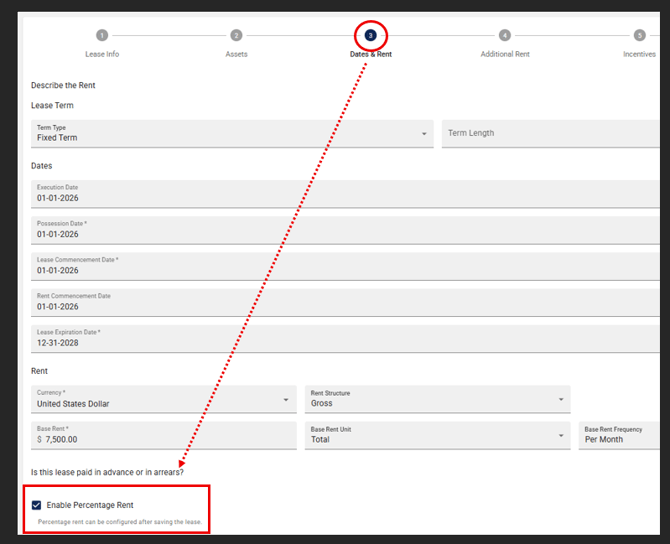Click the Execution Date field
Screen dimensions: 670x544
pyautogui.click(x=340, y=193)
